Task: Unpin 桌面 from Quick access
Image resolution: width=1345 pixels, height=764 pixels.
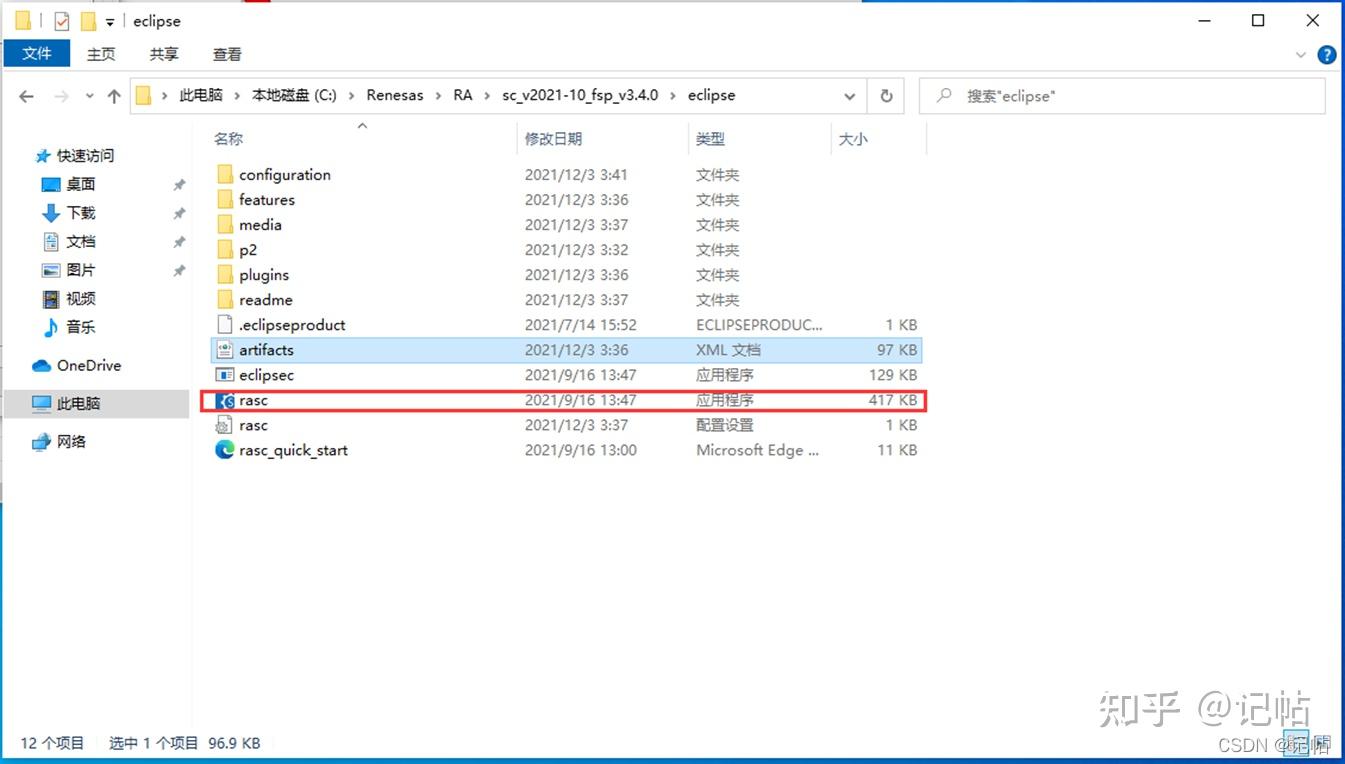Action: click(x=180, y=184)
